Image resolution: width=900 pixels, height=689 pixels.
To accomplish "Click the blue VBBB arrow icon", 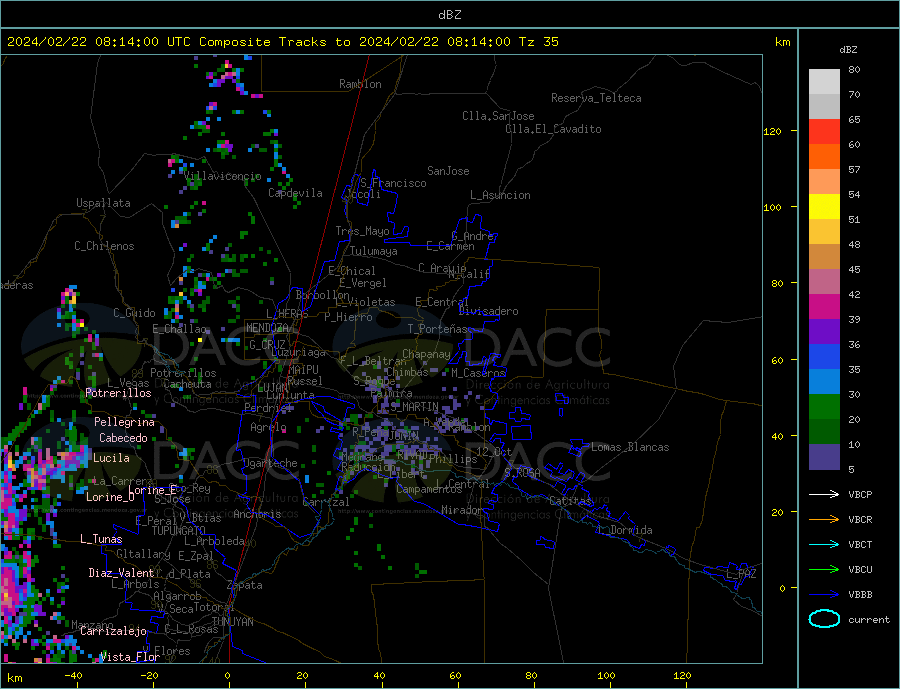I will click(x=824, y=595).
